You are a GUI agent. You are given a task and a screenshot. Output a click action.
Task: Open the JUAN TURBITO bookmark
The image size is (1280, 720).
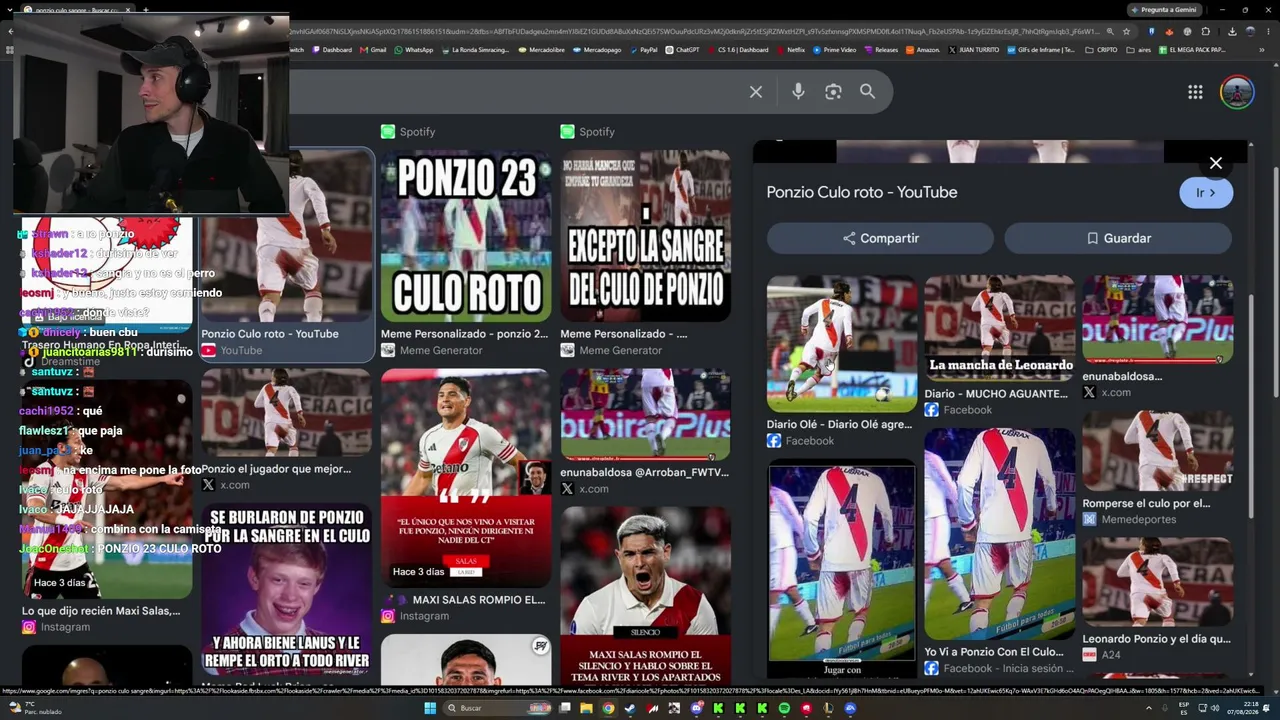click(x=973, y=50)
